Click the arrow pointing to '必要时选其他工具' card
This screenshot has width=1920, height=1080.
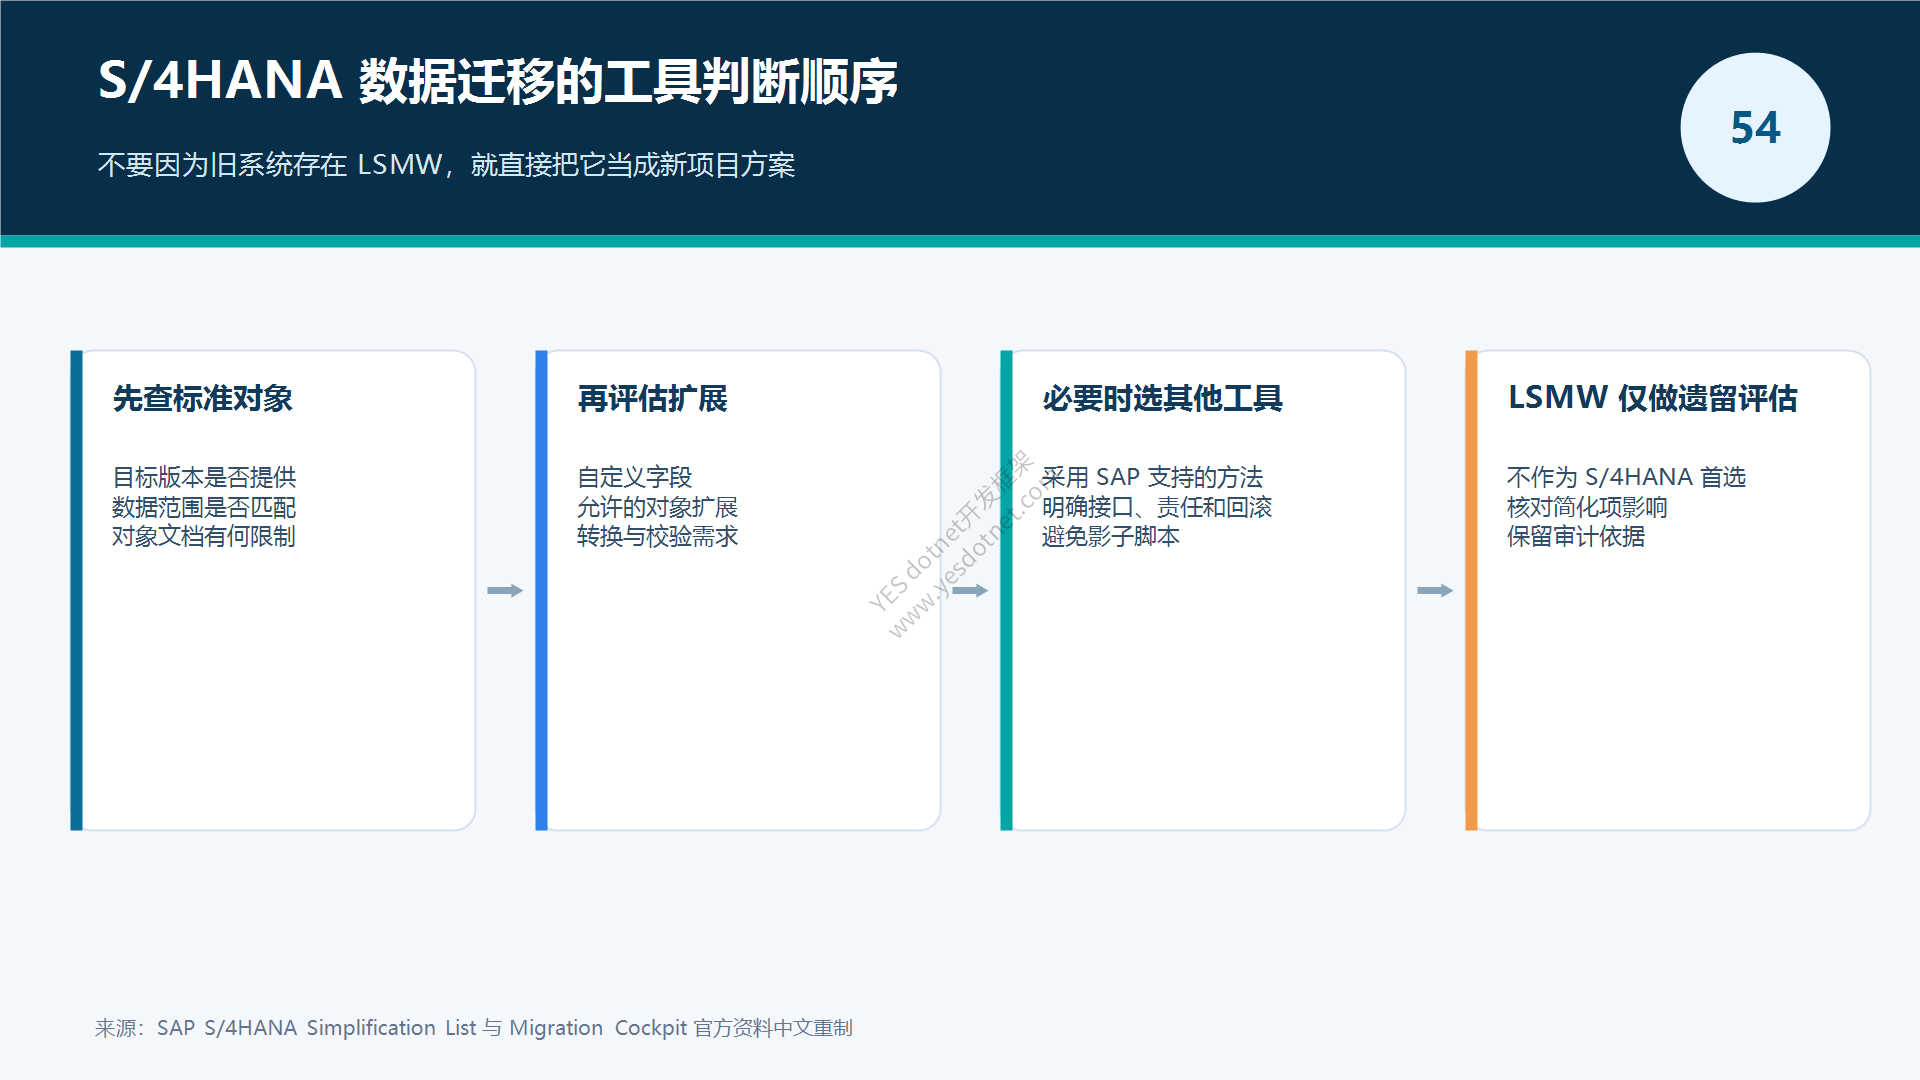(x=970, y=591)
